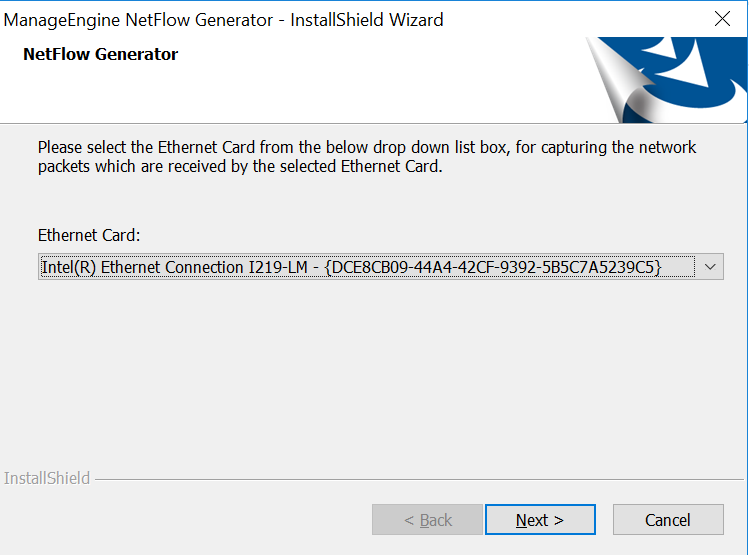This screenshot has width=749, height=555.
Task: Click the adapter GUID text in the combo box
Action: [x=493, y=266]
